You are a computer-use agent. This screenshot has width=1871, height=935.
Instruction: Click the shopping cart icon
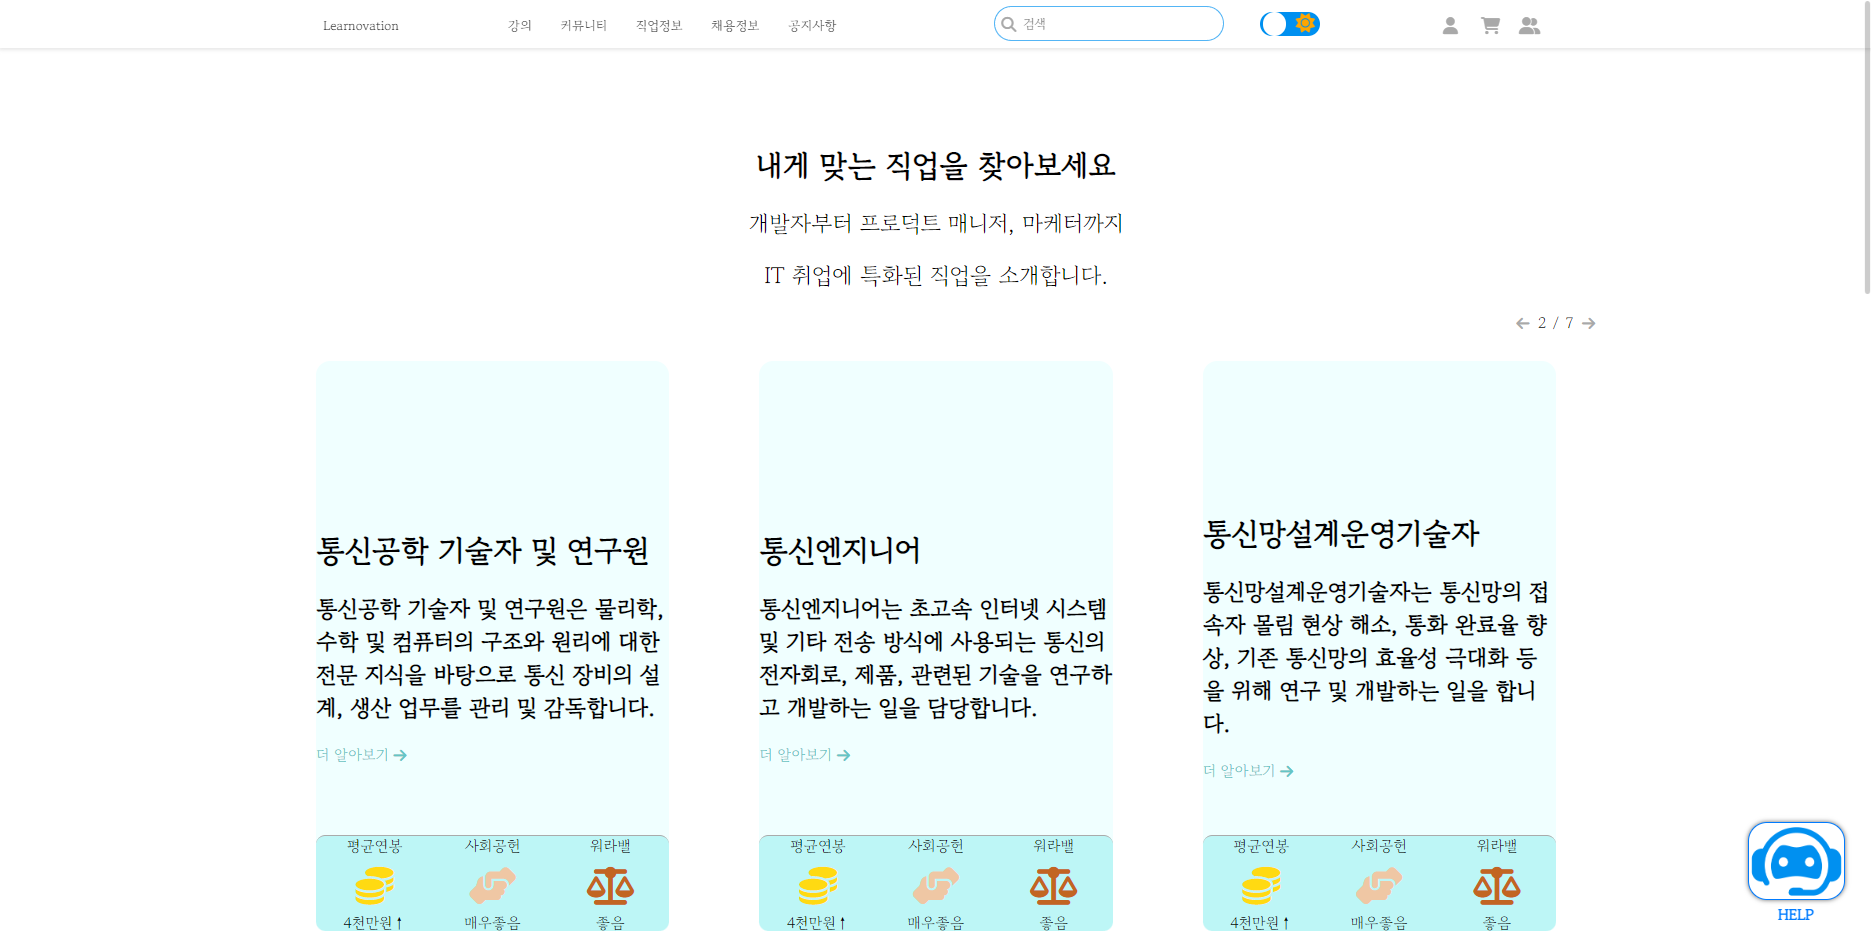[1489, 25]
